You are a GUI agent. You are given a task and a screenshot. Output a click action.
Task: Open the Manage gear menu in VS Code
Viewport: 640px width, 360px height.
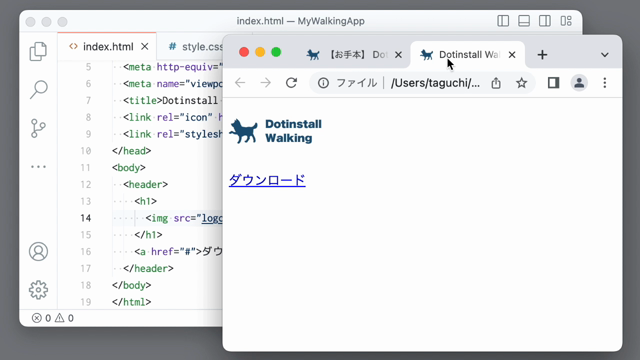(x=38, y=290)
